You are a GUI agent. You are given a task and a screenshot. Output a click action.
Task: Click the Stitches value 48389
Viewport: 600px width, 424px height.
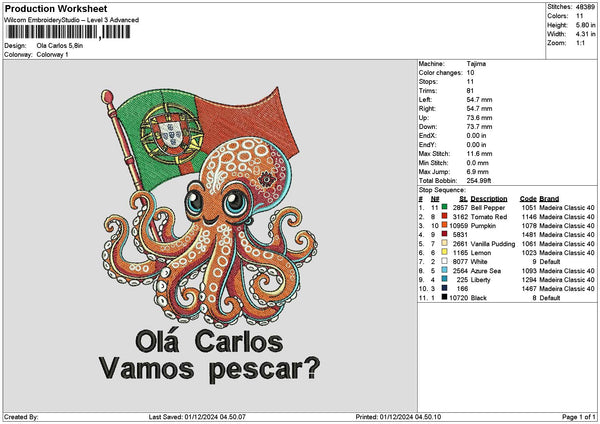tap(586, 7)
